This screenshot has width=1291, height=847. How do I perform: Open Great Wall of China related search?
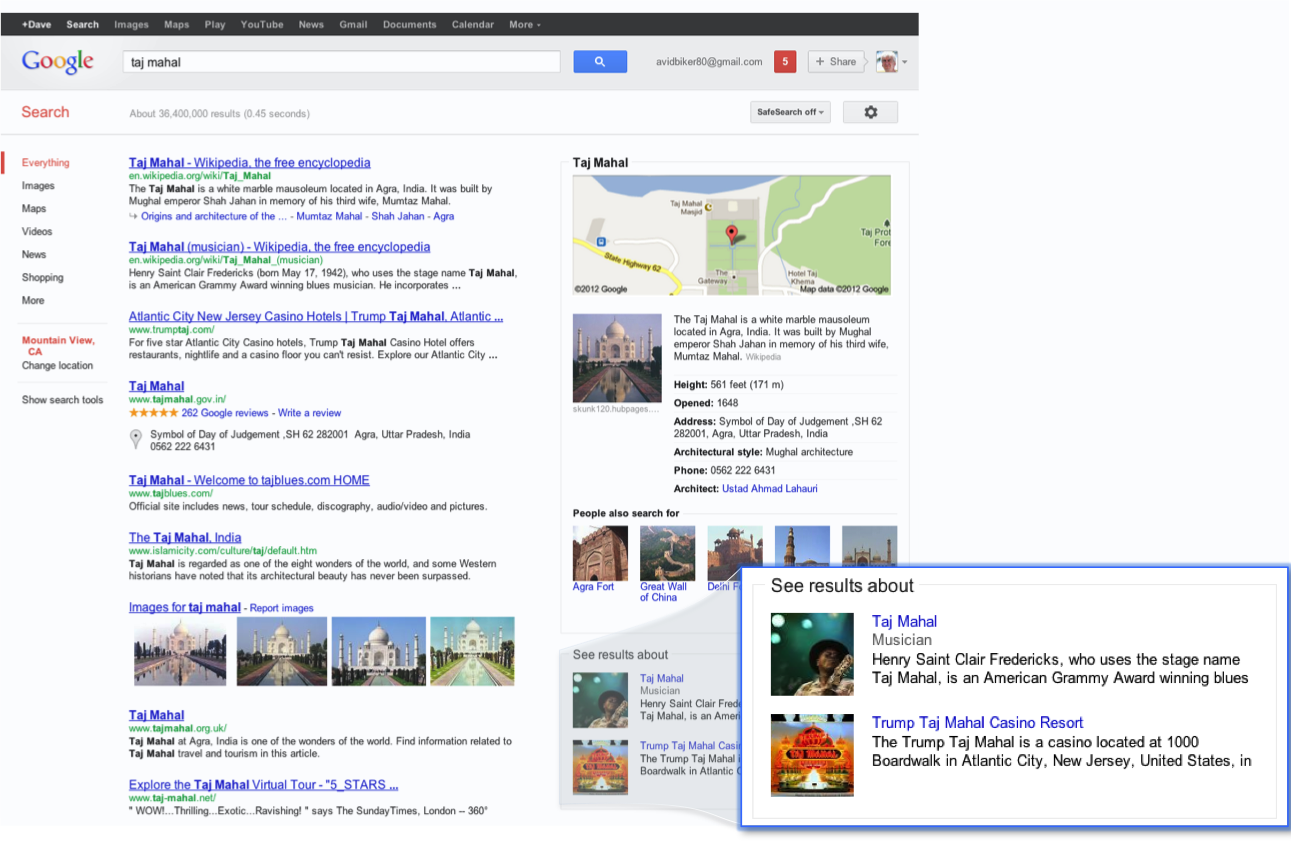click(x=667, y=553)
